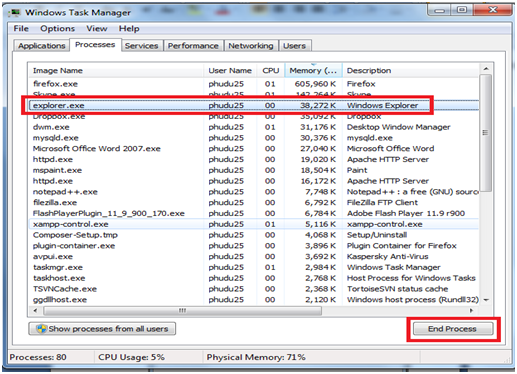
Task: Click the horizontal scrollbar thumb
Action: [x=183, y=311]
